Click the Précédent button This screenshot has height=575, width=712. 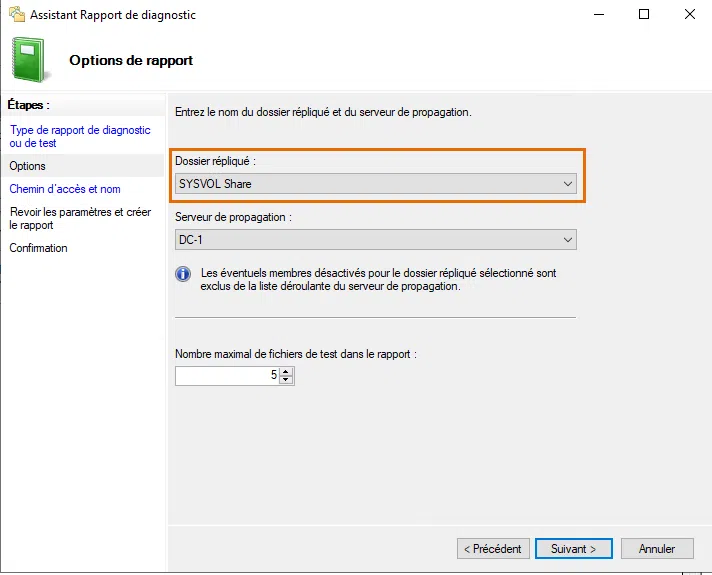click(x=494, y=549)
